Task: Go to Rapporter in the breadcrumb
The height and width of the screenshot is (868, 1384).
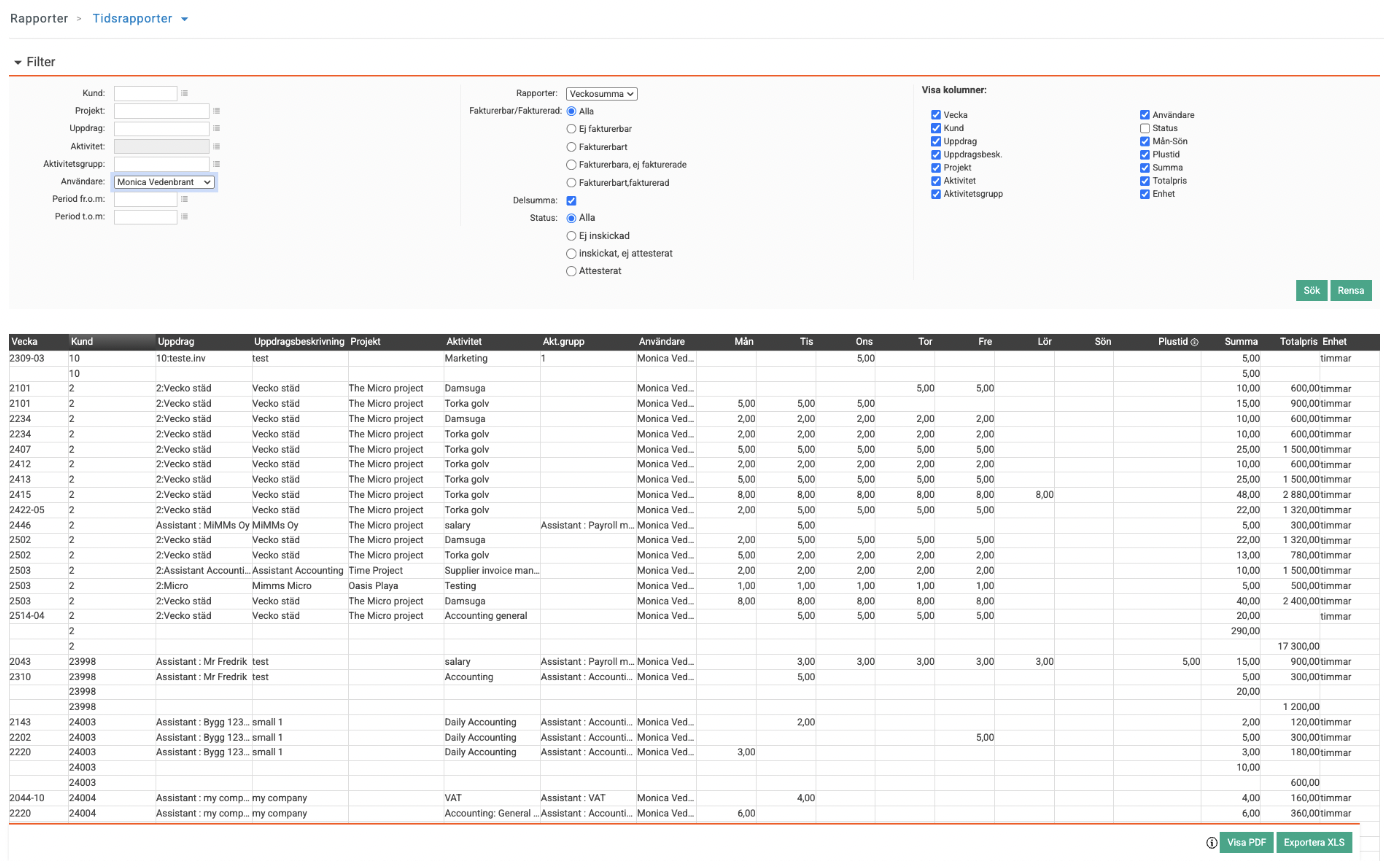Action: pyautogui.click(x=39, y=19)
